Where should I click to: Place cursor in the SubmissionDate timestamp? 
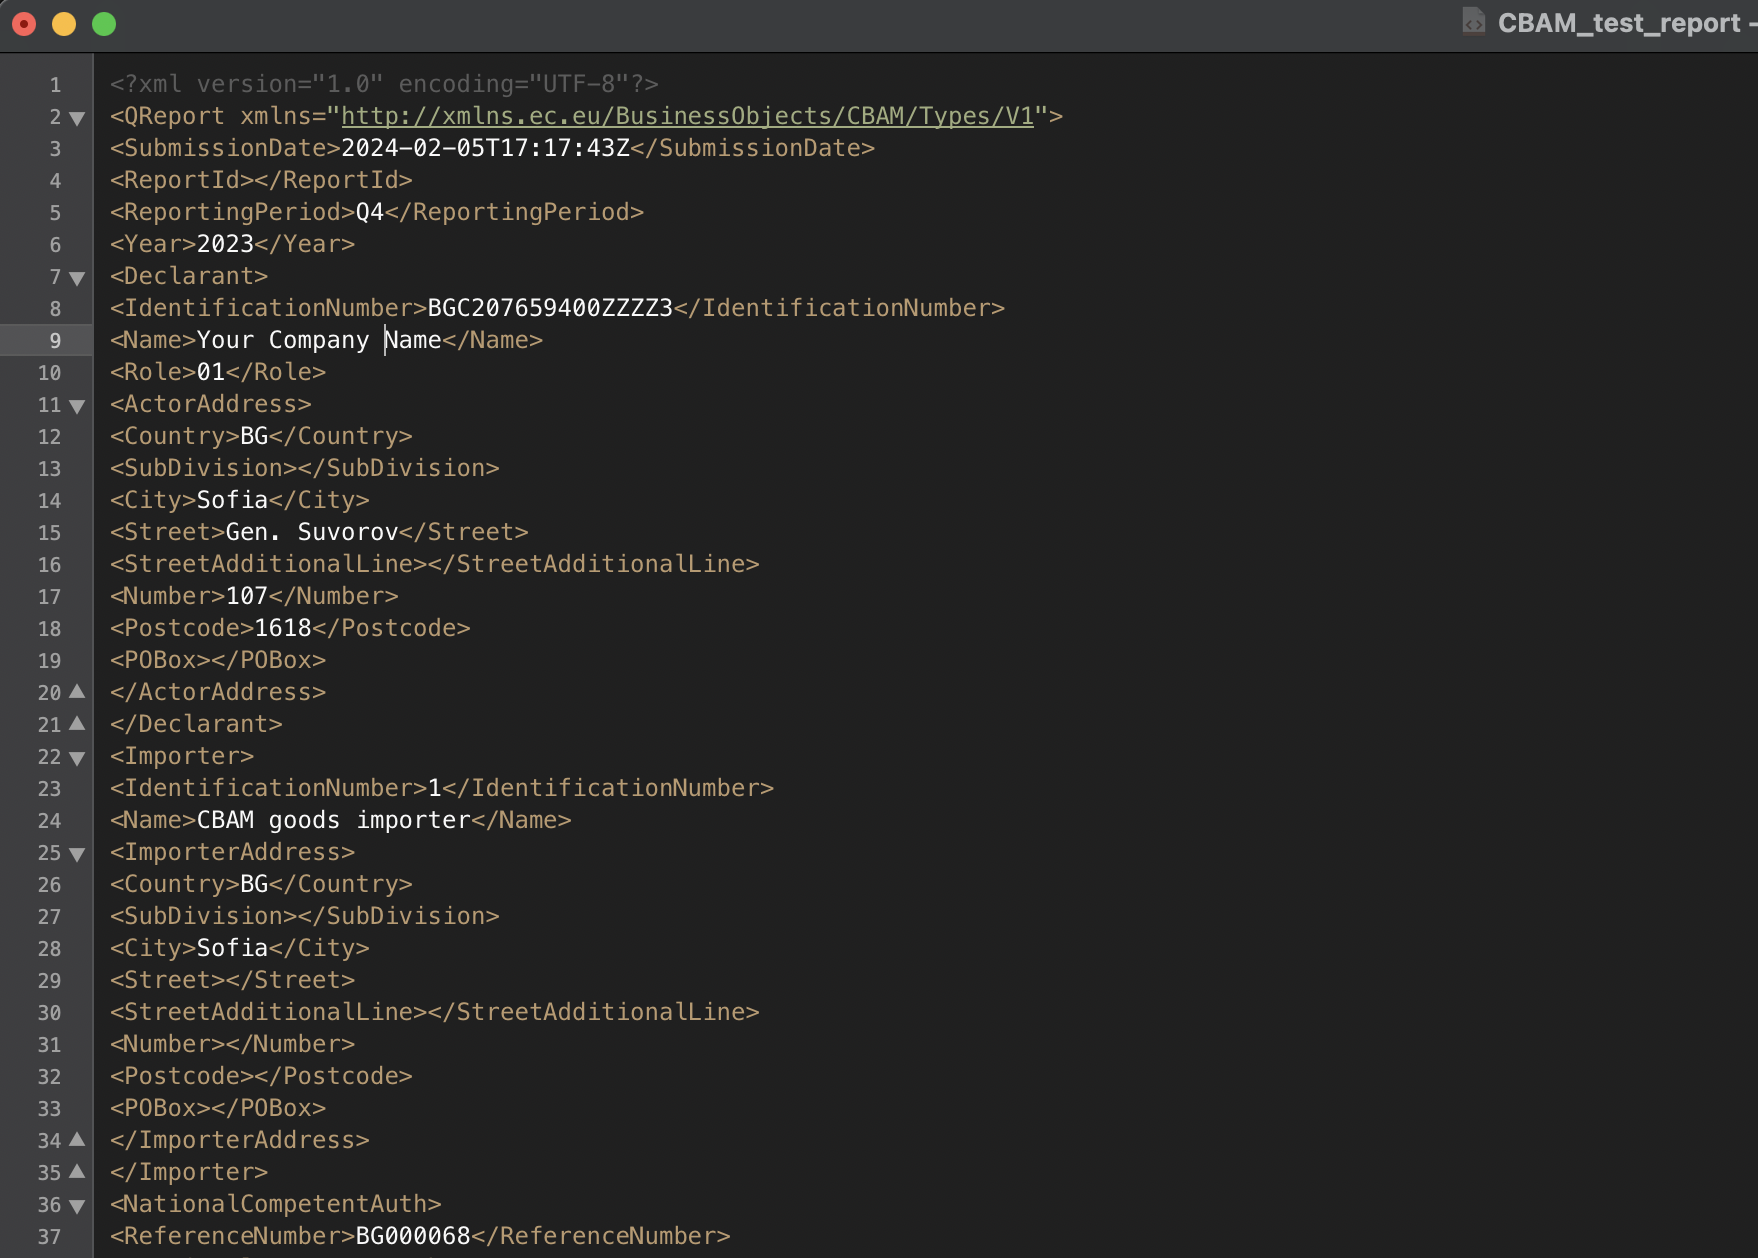[485, 147]
